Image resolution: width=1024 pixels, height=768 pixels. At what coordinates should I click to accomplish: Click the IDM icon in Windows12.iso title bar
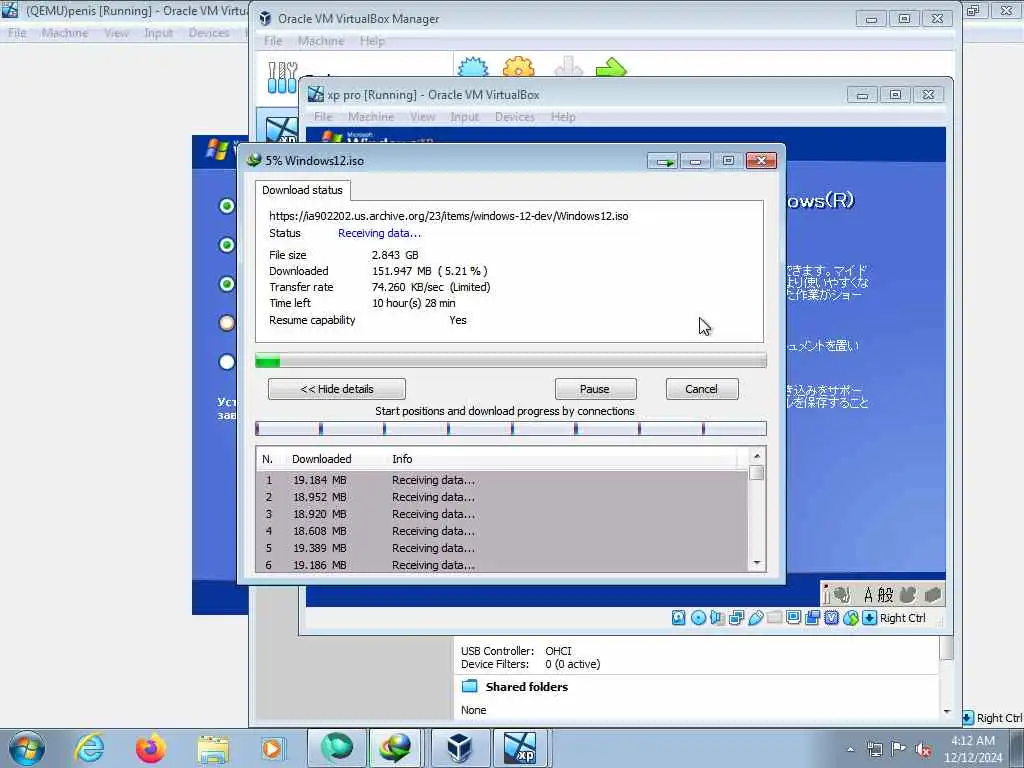[253, 160]
